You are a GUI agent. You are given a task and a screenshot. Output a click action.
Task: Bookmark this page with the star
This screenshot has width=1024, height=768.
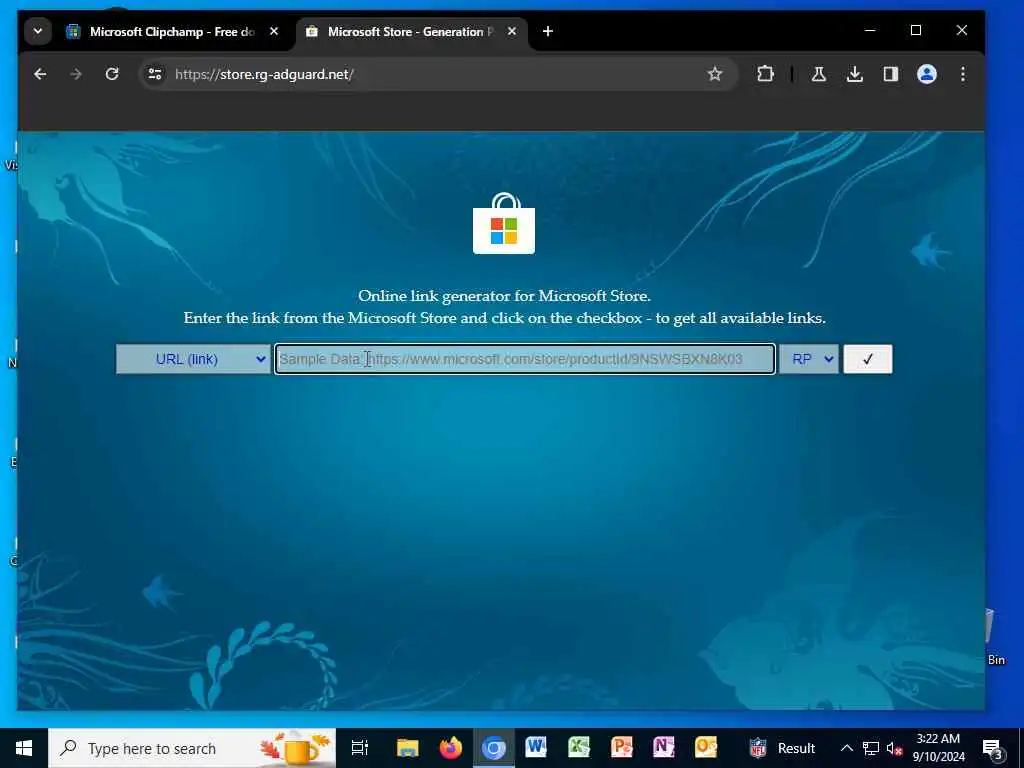[x=715, y=74]
